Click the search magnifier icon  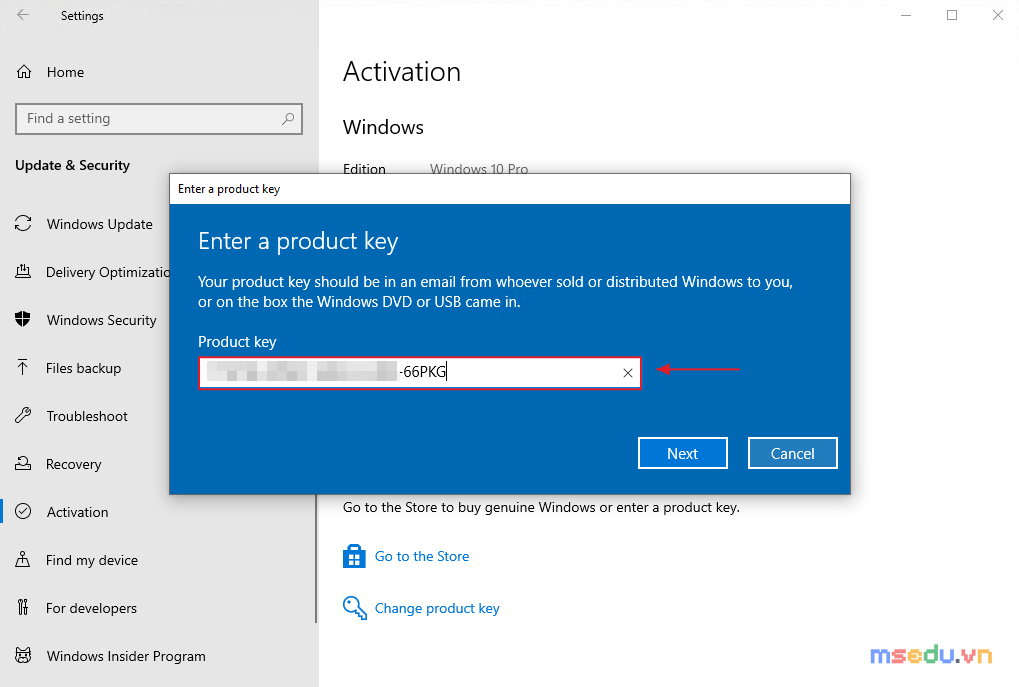(x=288, y=118)
